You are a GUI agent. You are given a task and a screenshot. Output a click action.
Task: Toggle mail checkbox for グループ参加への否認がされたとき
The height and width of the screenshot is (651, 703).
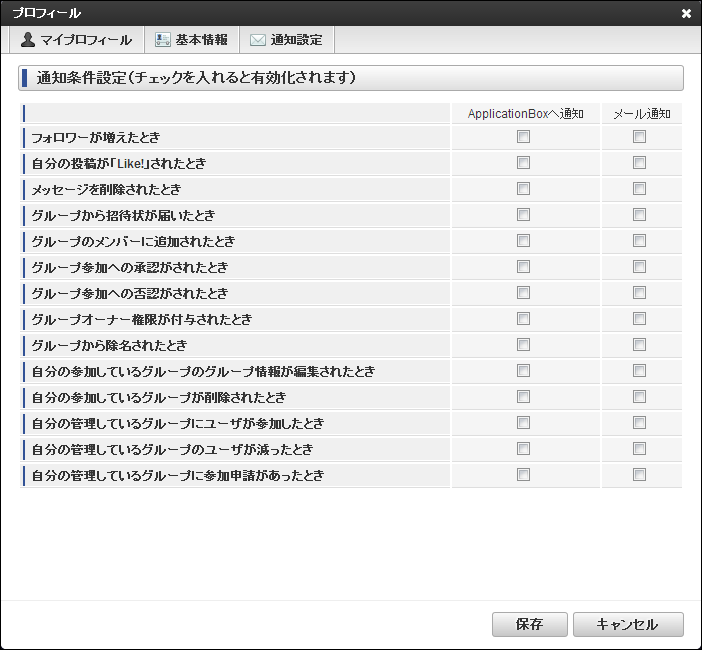pos(639,292)
